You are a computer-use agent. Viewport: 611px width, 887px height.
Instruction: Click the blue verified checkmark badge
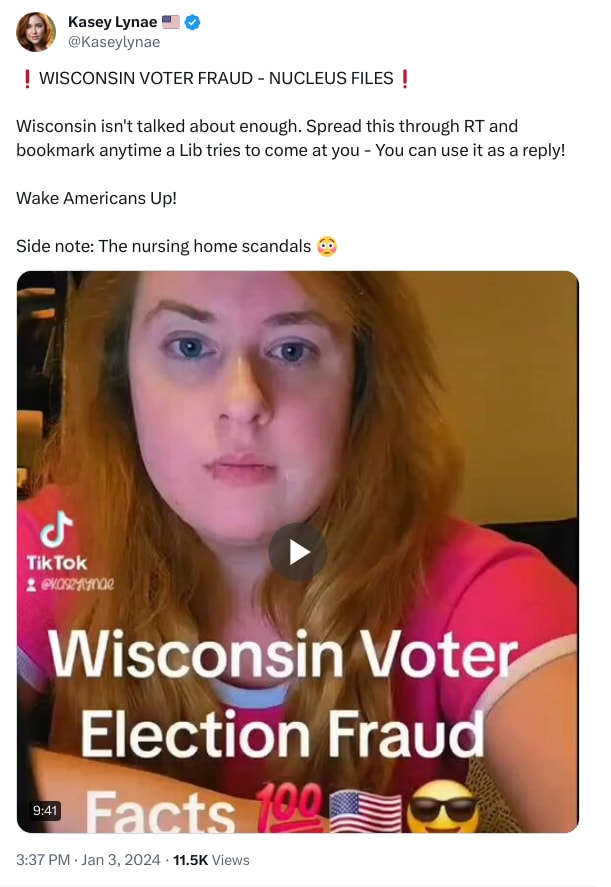[192, 23]
